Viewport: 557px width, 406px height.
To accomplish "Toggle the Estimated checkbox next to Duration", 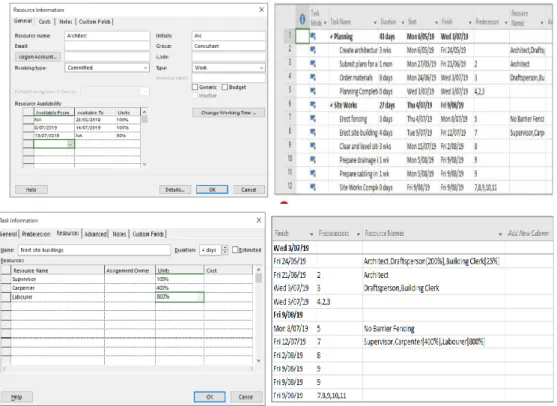I will point(235,250).
